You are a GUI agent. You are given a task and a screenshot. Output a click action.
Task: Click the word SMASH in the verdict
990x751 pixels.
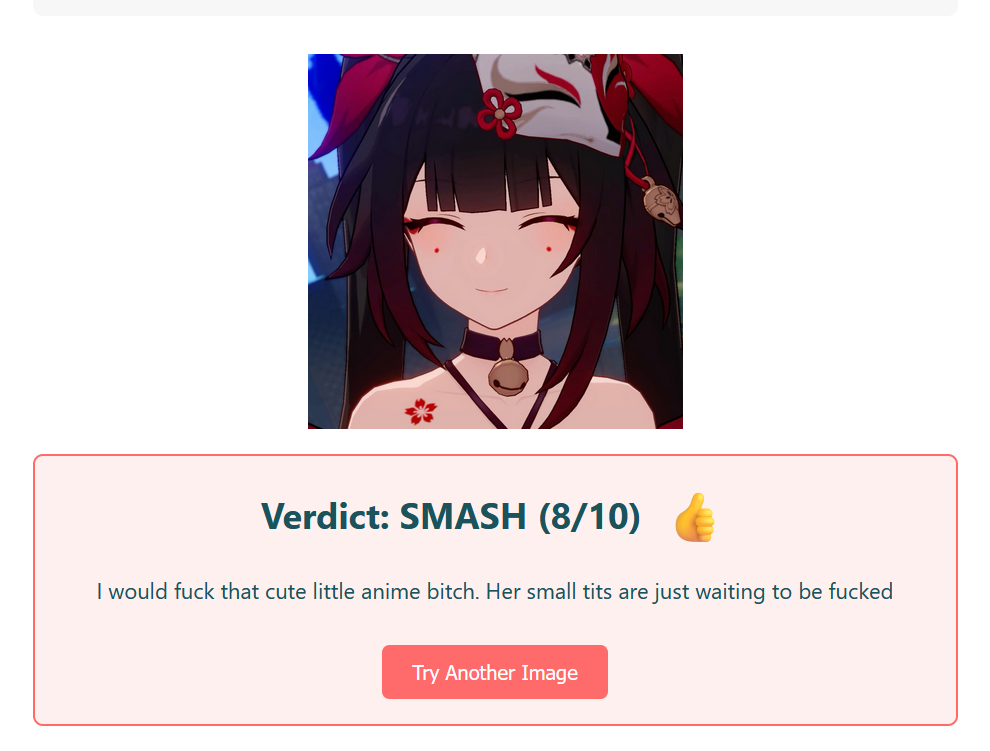pos(463,516)
